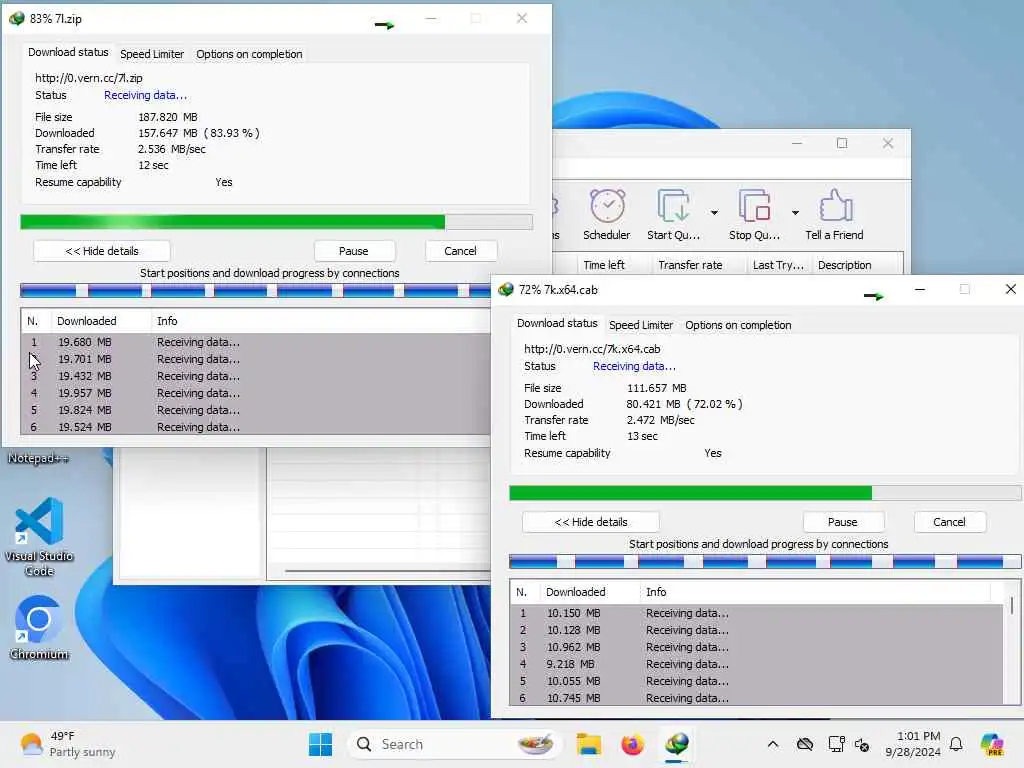1024x768 pixels.
Task: Open clock and date 1:01 PM
Action: point(913,744)
